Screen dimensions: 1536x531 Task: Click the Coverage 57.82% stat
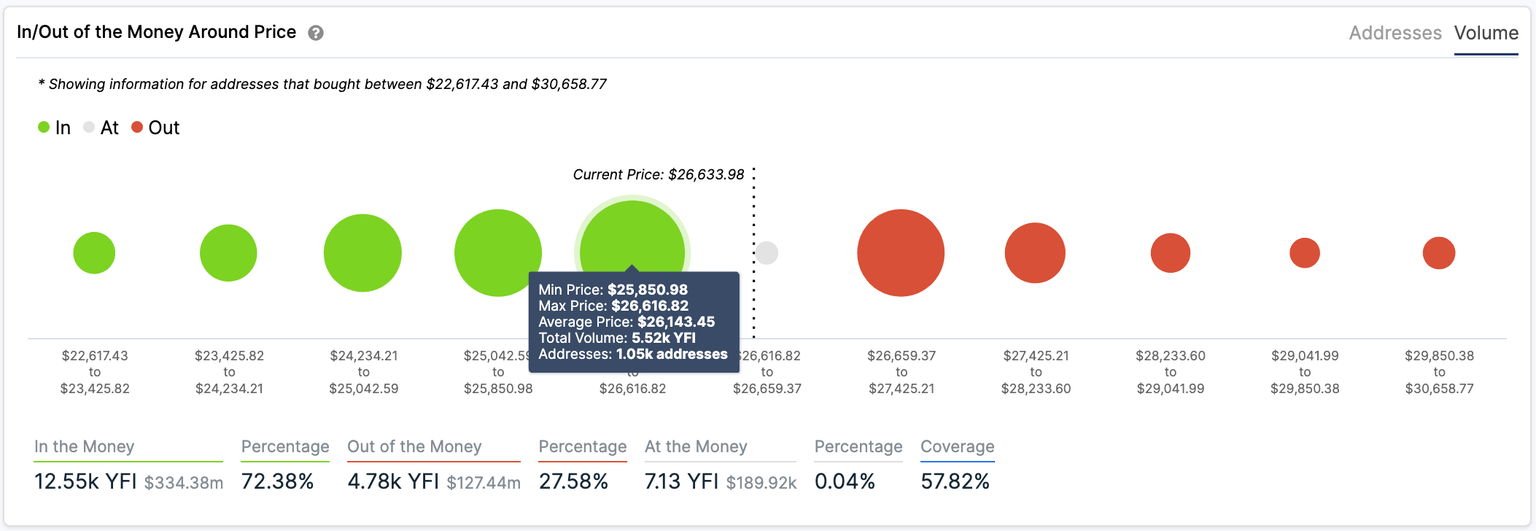click(955, 482)
